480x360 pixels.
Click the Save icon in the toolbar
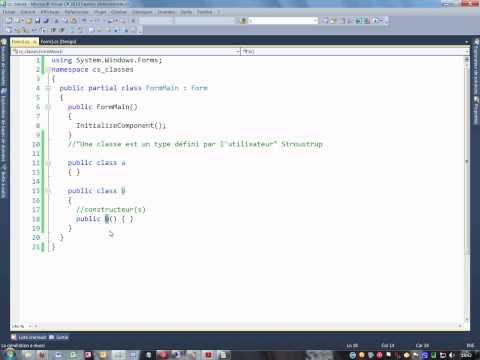[x=37, y=21]
